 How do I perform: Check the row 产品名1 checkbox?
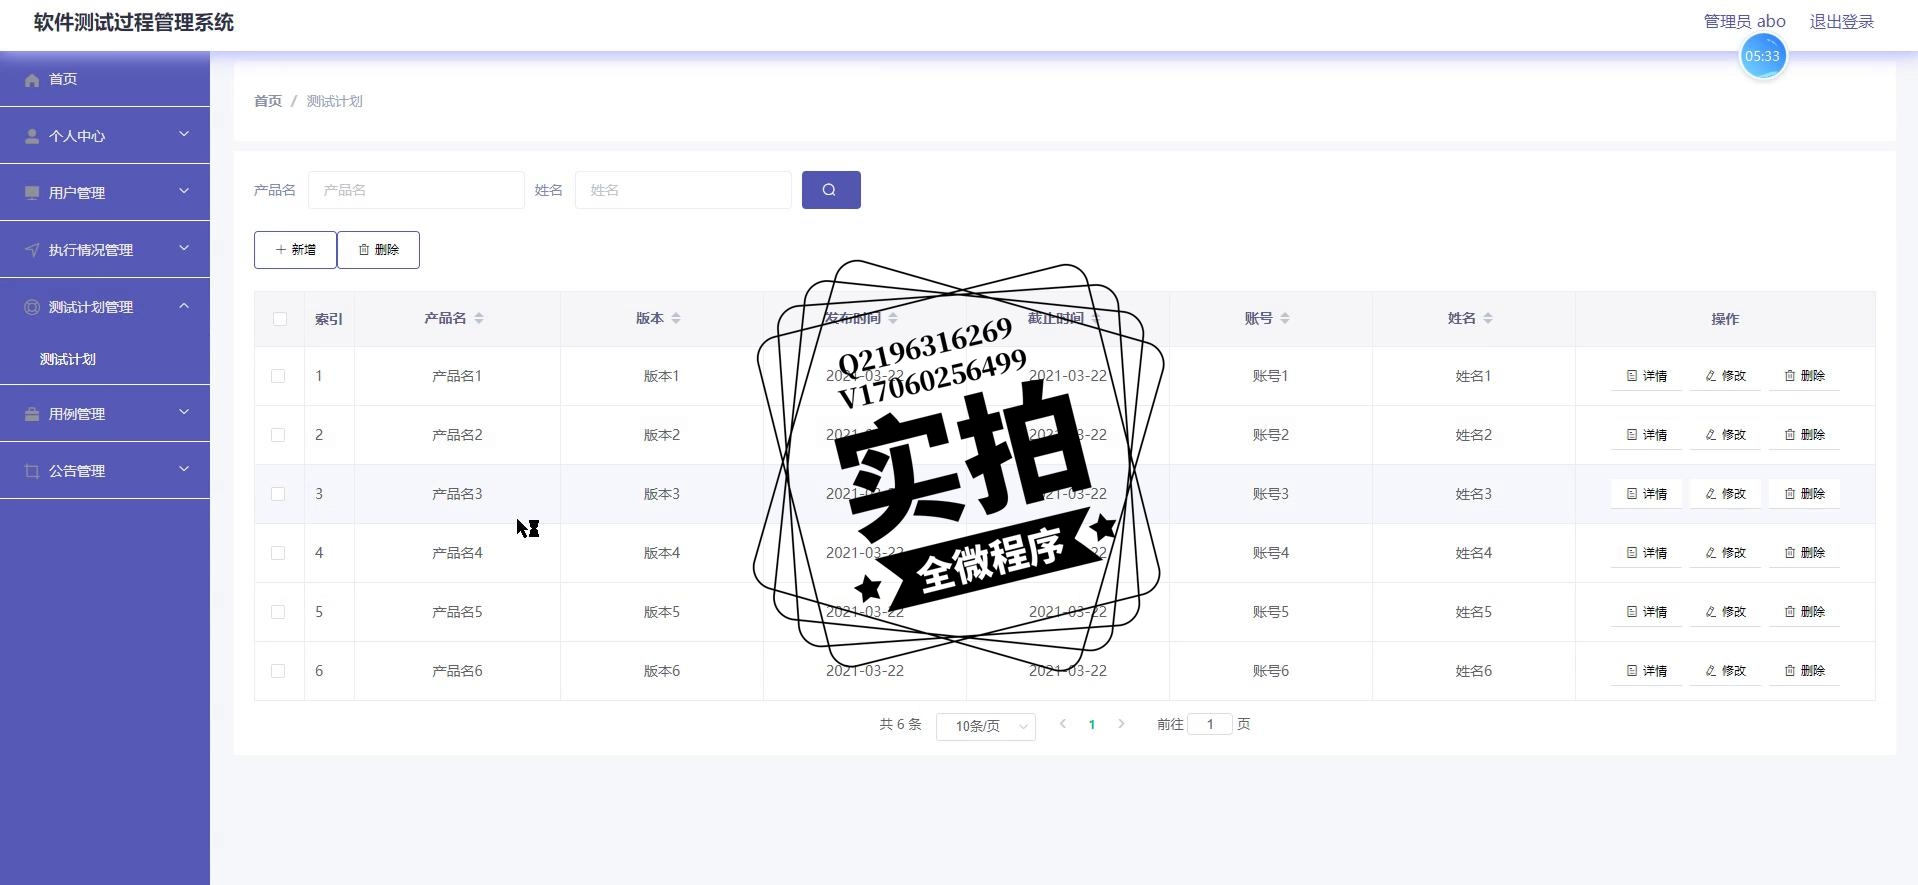click(x=278, y=376)
